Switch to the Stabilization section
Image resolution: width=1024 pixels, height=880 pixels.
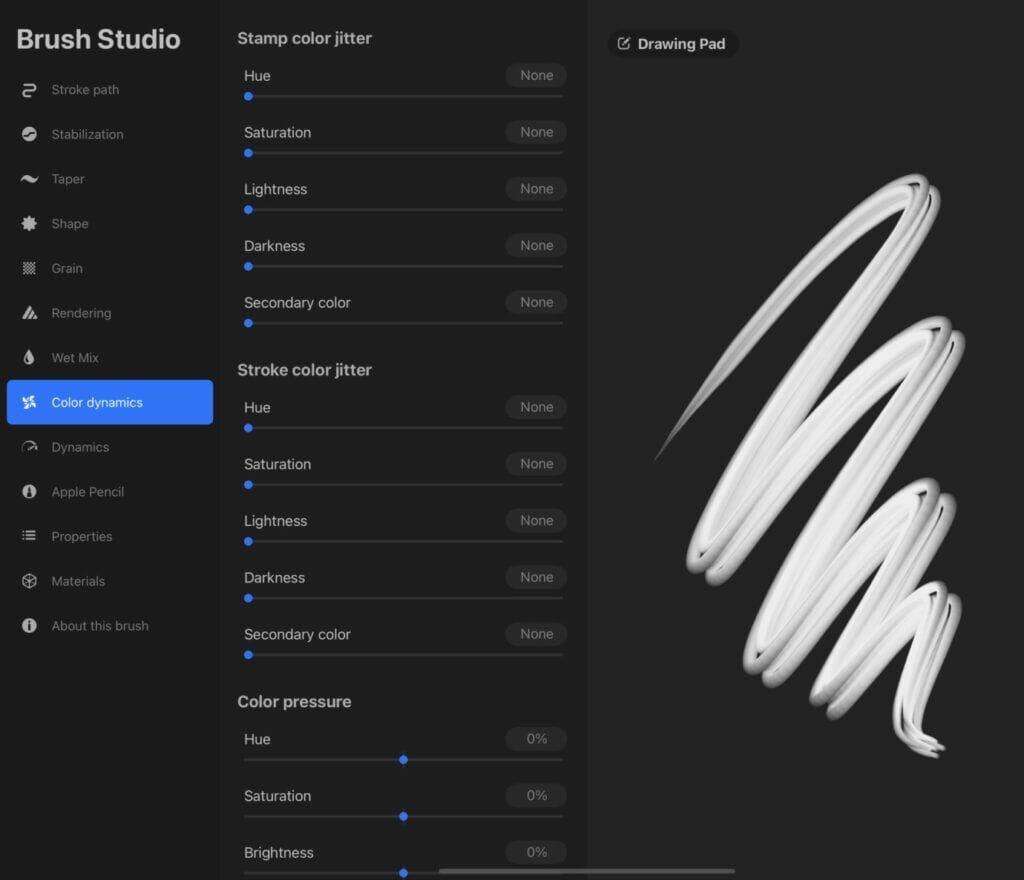[x=110, y=134]
